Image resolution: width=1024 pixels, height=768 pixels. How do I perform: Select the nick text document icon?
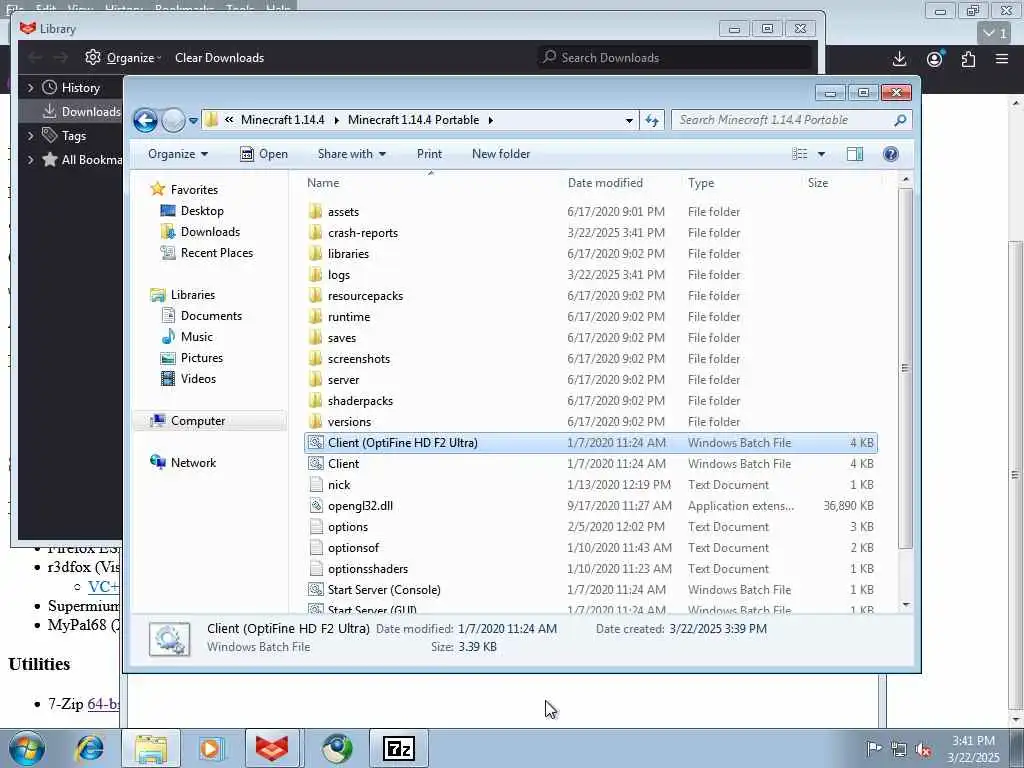[315, 485]
